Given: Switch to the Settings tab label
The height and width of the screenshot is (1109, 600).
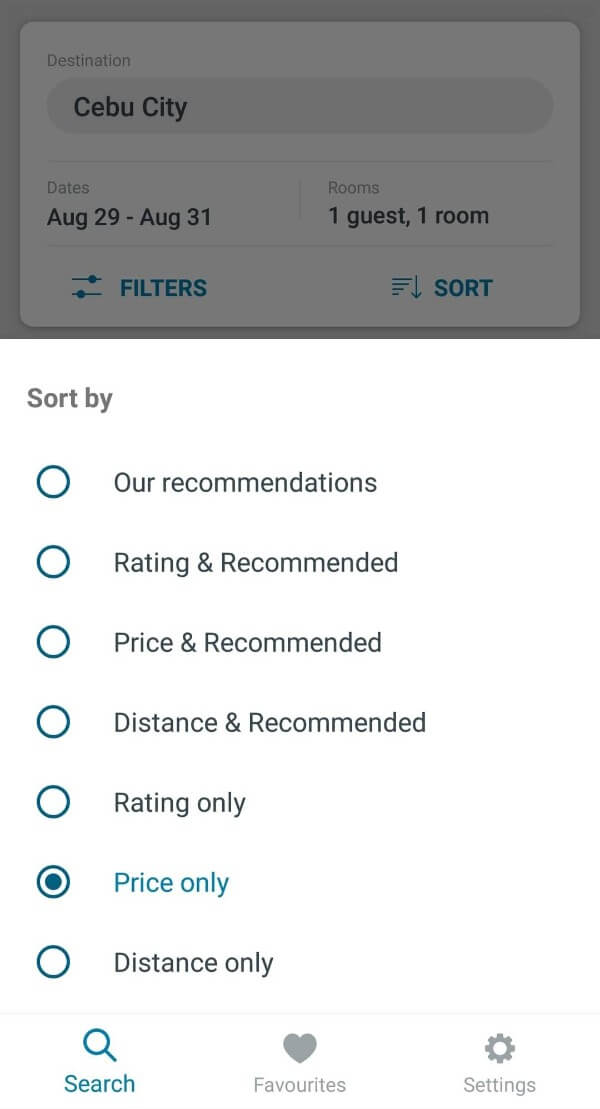Looking at the screenshot, I should (x=499, y=1085).
